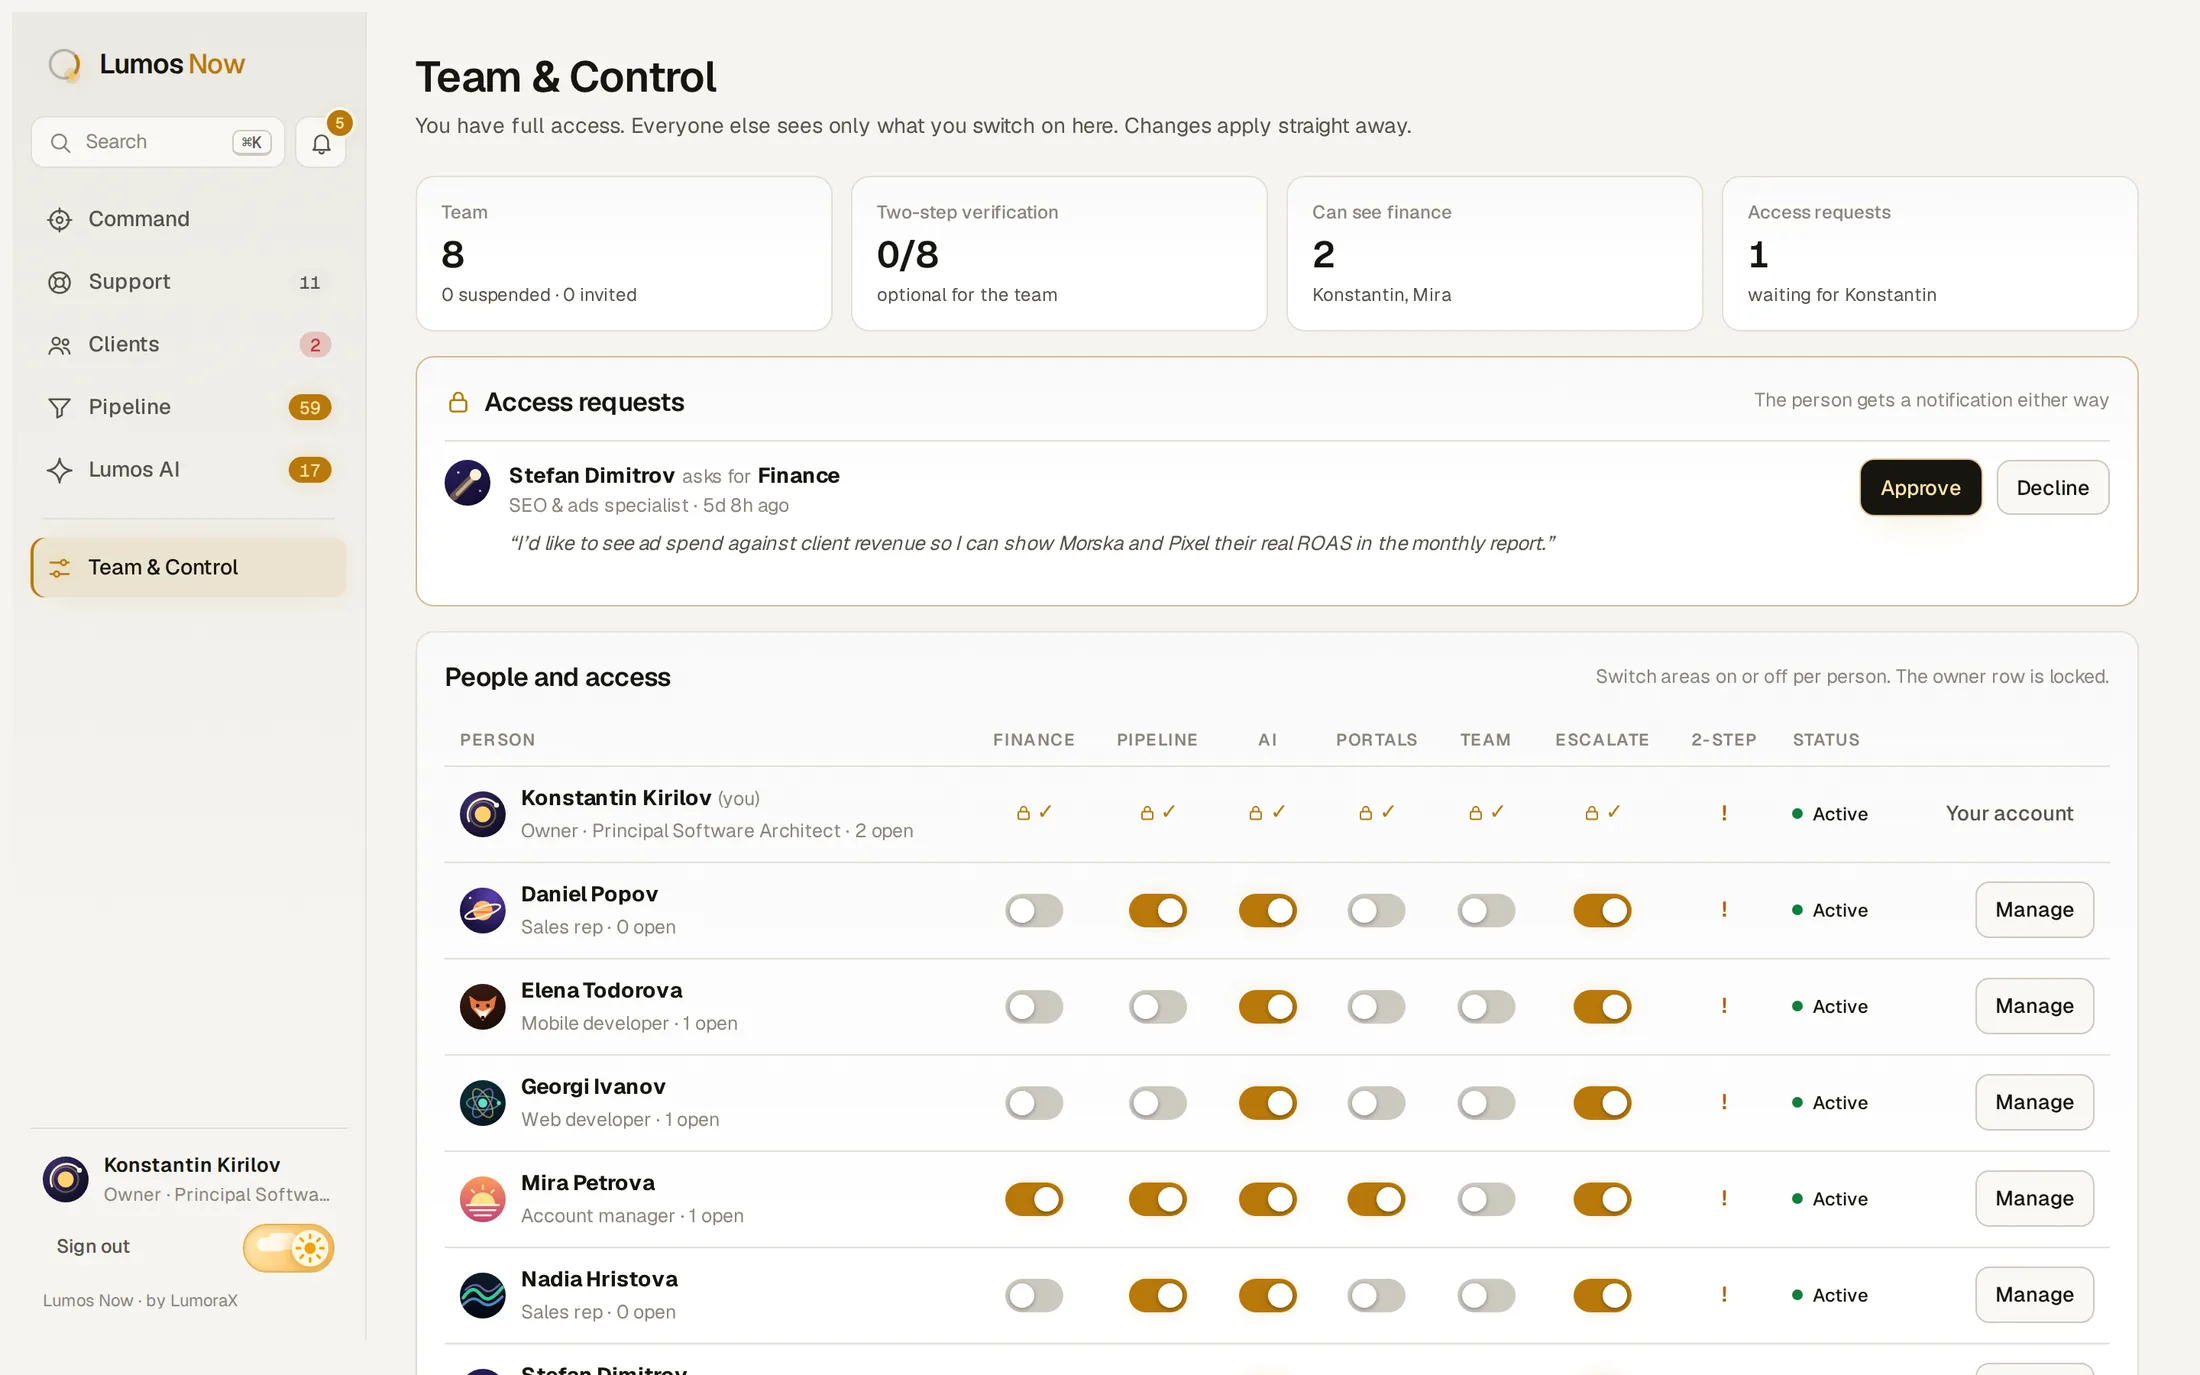The height and width of the screenshot is (1375, 2200).
Task: Click the Clients people icon
Action: pos(60,345)
